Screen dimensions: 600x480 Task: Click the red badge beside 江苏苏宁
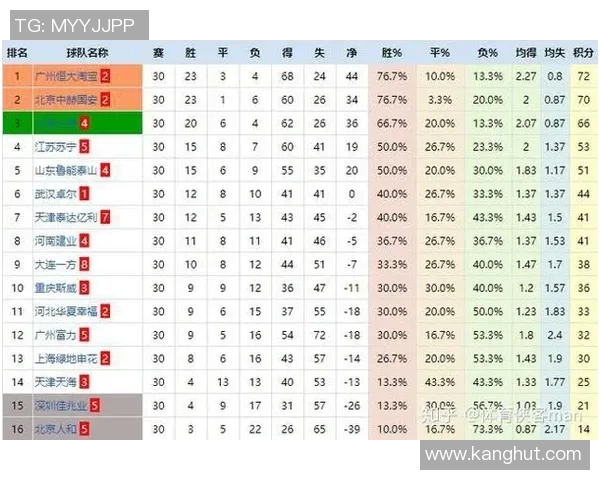(x=85, y=147)
